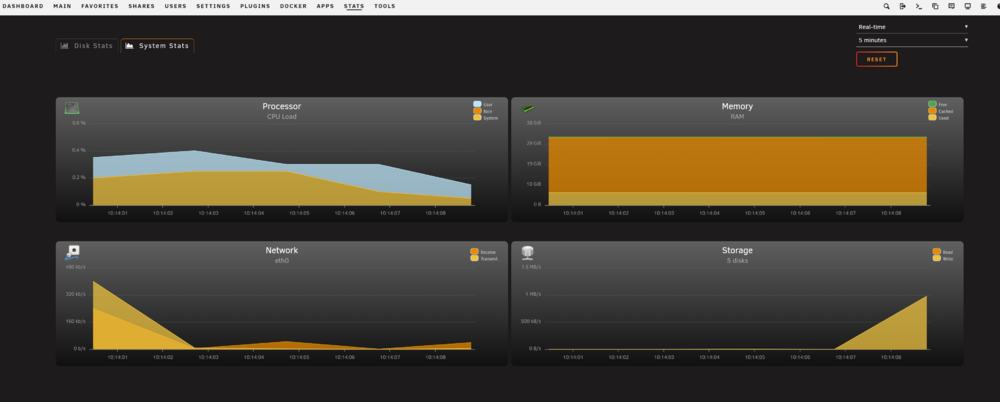Screen dimensions: 1000x402
Task: Click the system info monitor icon
Action: (967, 6)
